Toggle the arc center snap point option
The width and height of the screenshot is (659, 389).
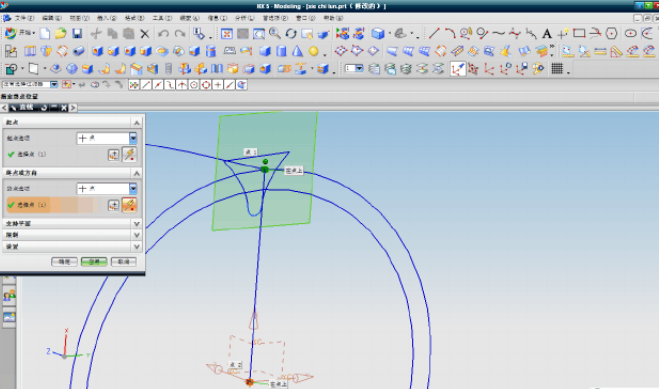[x=194, y=85]
